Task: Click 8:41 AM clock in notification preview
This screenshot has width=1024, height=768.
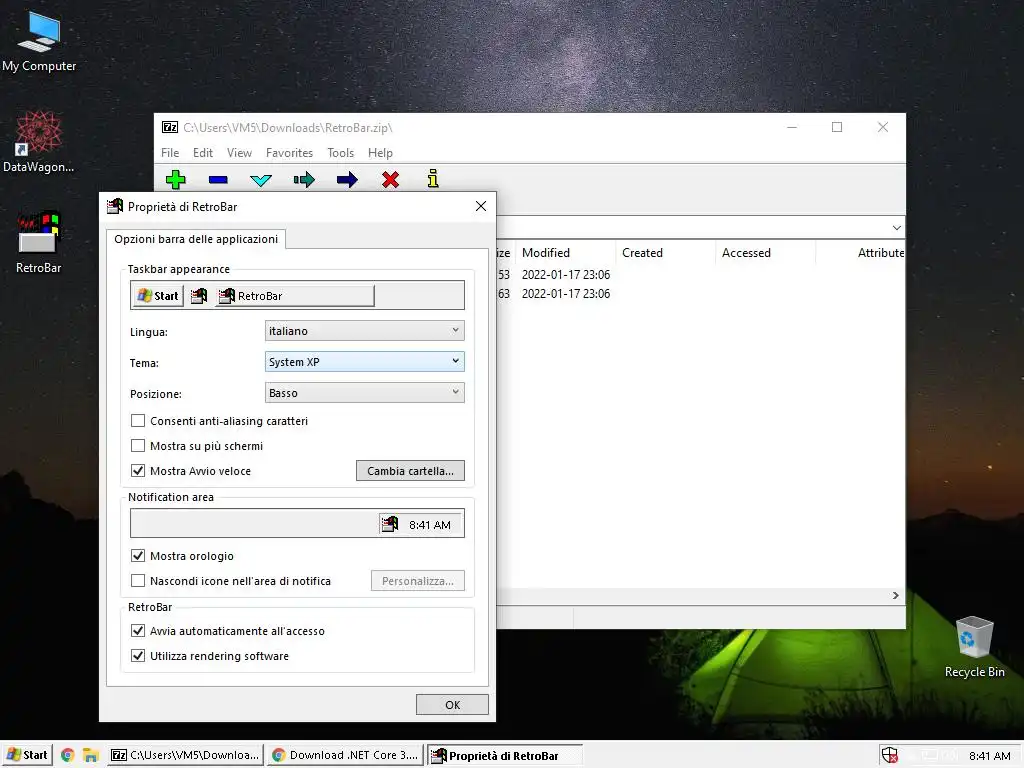Action: (430, 524)
